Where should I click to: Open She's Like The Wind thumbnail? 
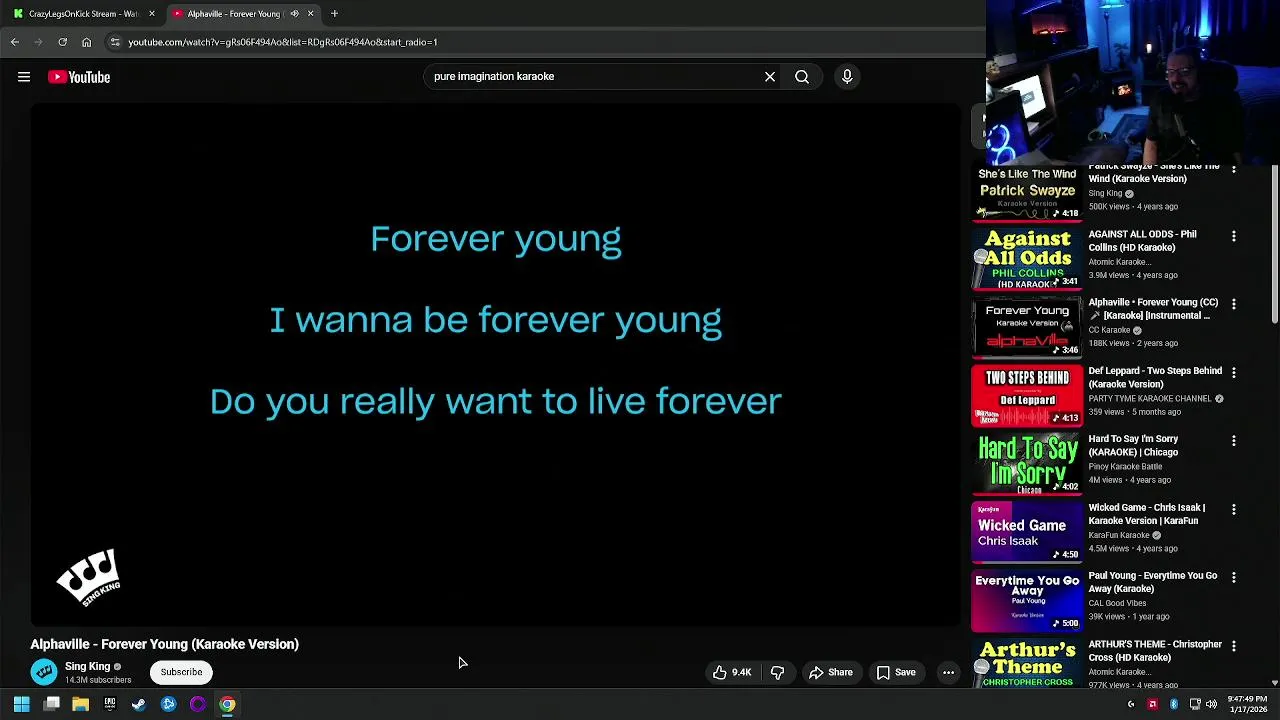pos(1027,192)
